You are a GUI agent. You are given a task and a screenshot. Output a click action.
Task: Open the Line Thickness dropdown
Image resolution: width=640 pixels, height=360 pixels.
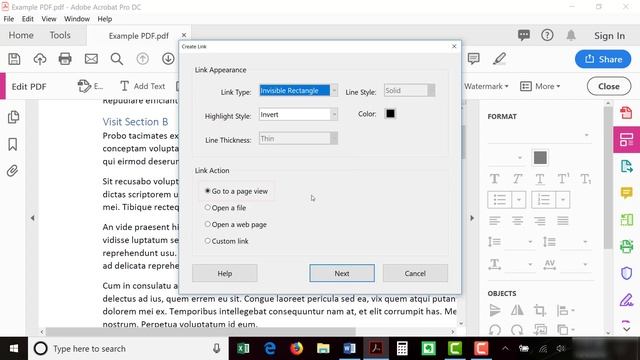point(334,138)
